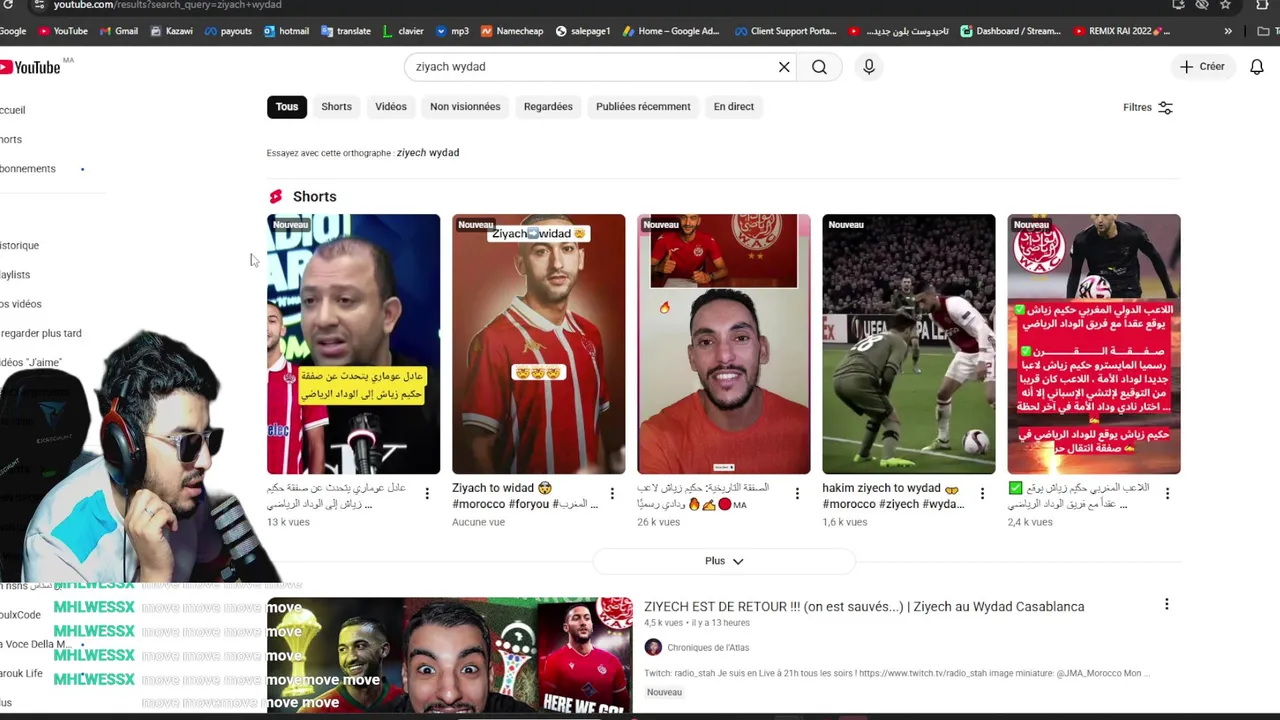Open the REMIX RAI 2022 bookmark
The width and height of the screenshot is (1280, 720).
point(1121,31)
